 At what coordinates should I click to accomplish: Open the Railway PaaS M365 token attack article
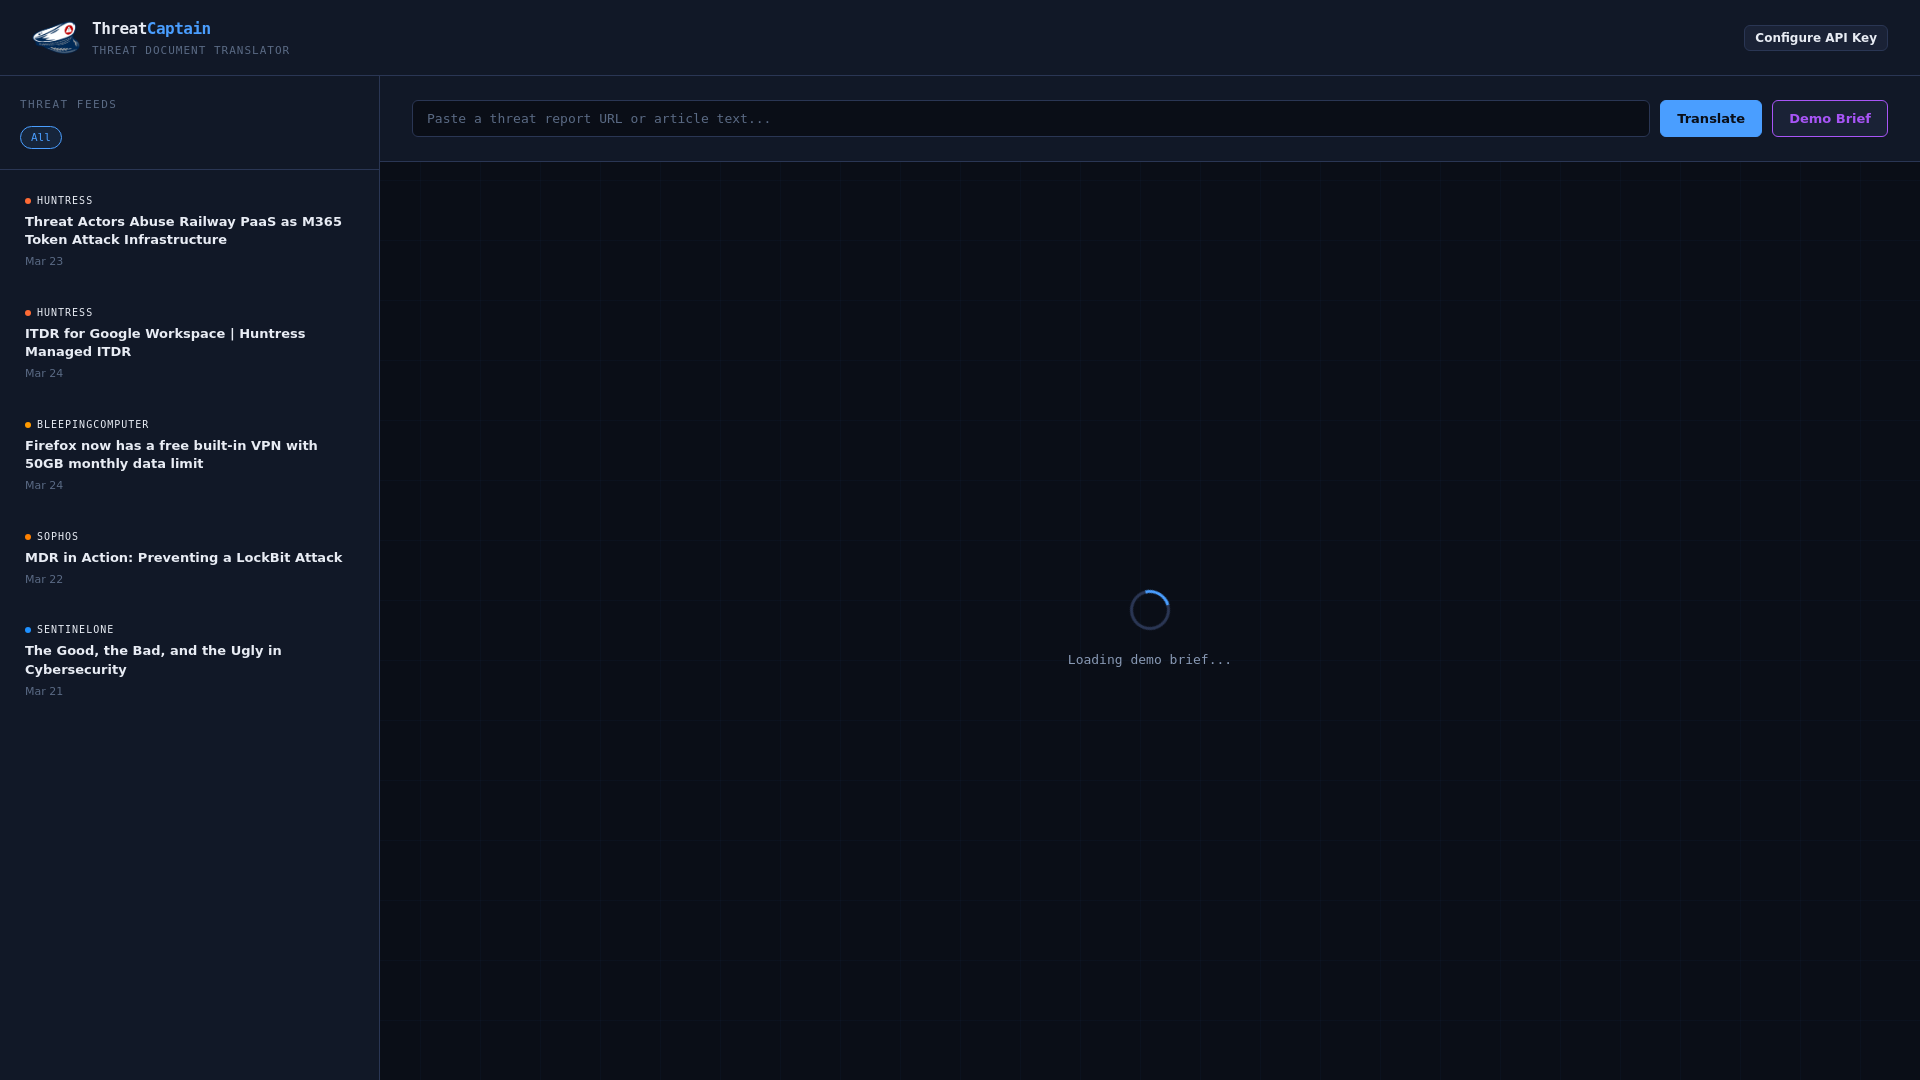tap(189, 231)
